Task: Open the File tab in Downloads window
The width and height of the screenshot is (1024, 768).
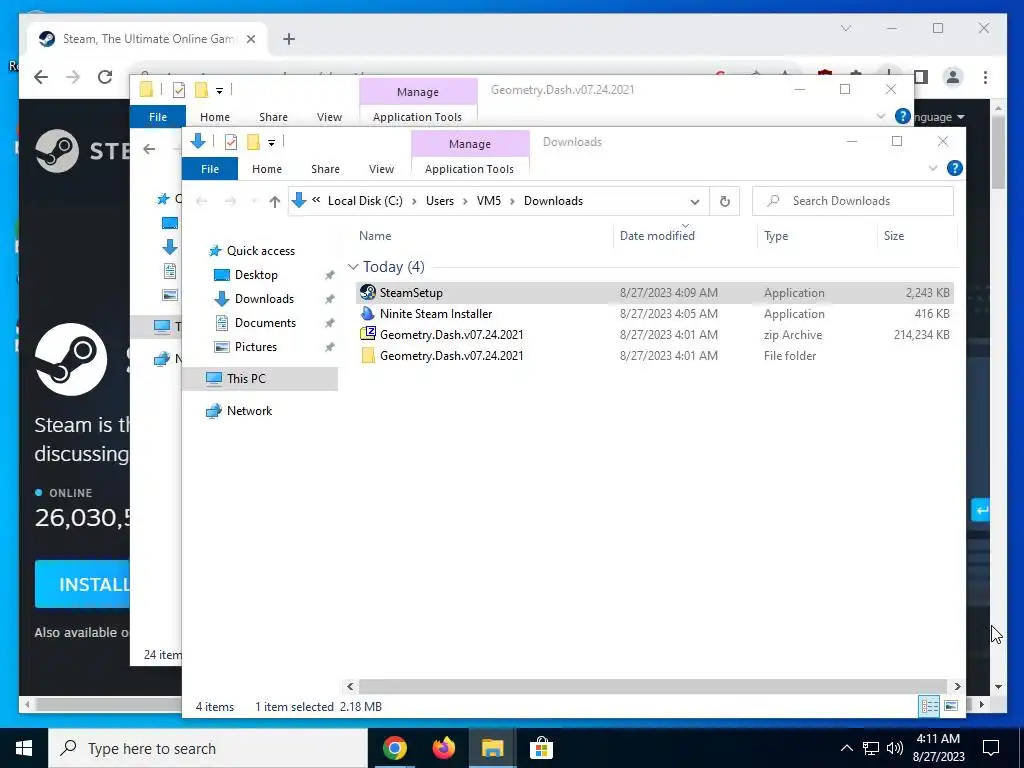Action: (210, 168)
